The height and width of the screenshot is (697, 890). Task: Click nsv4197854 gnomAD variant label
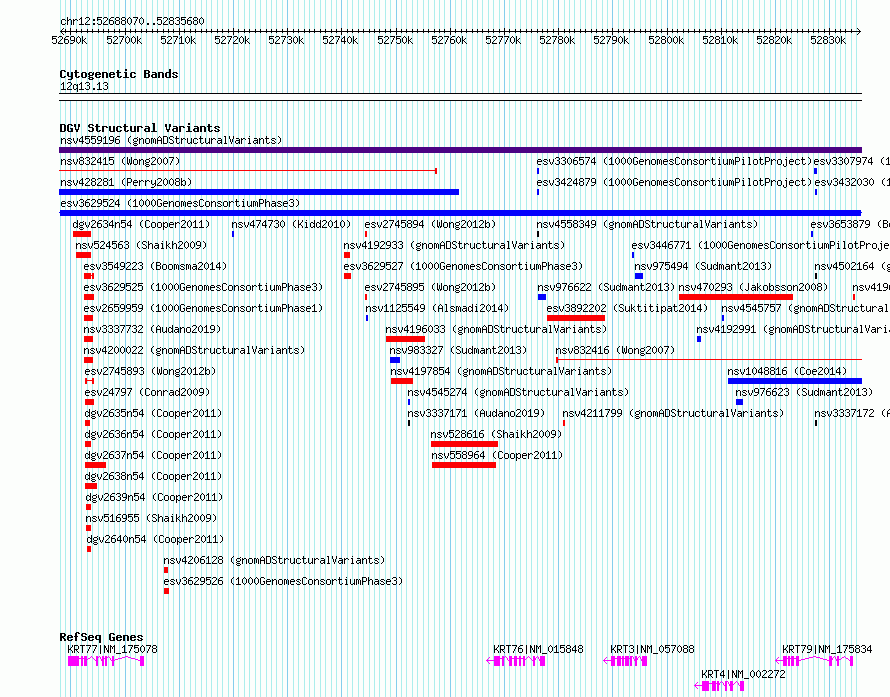coord(501,371)
